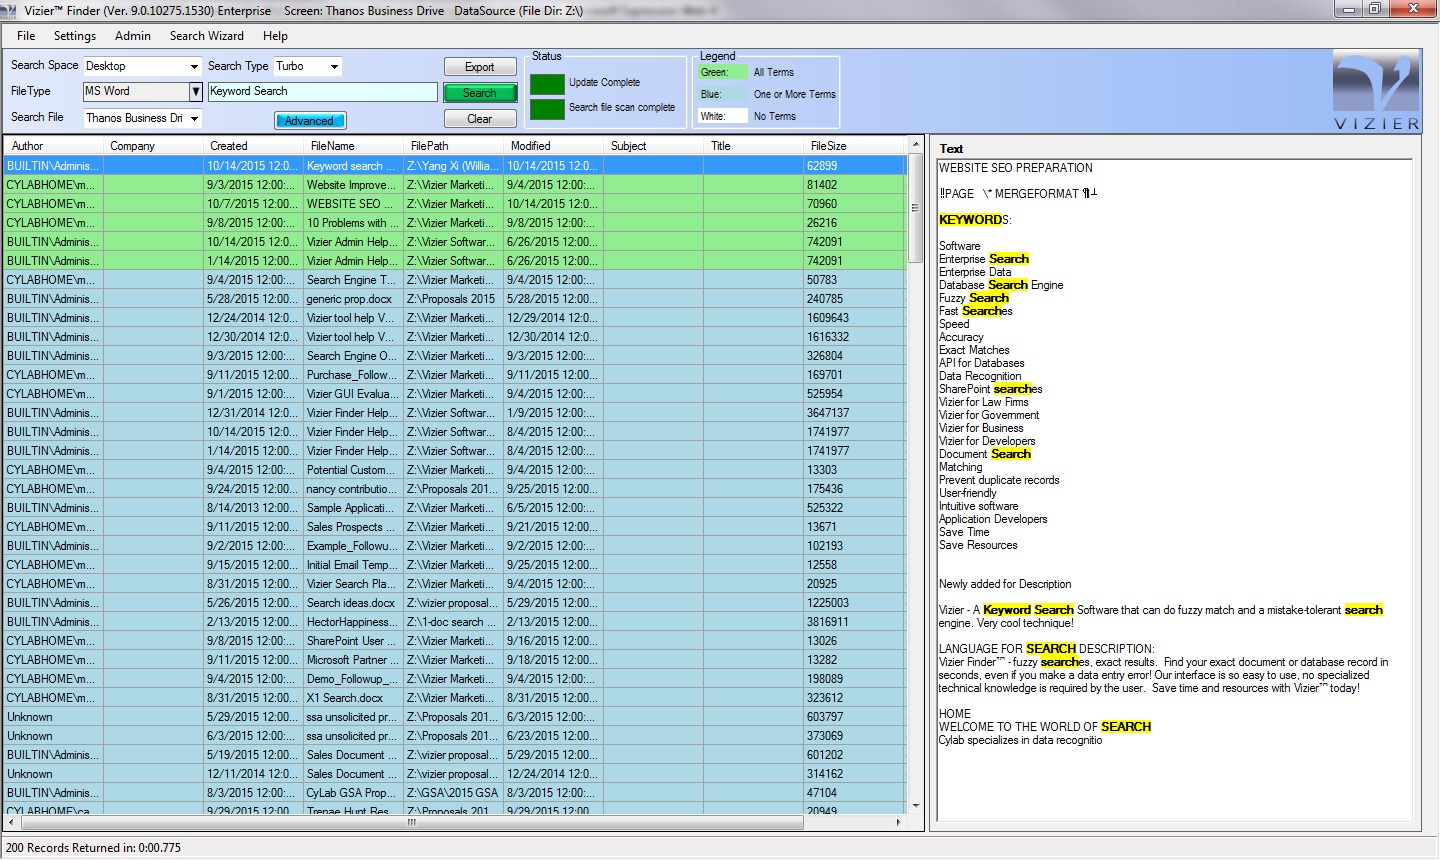This screenshot has height=860, width=1440.
Task: Click the '200 Records Returned' status bar text
Action: tap(93, 848)
